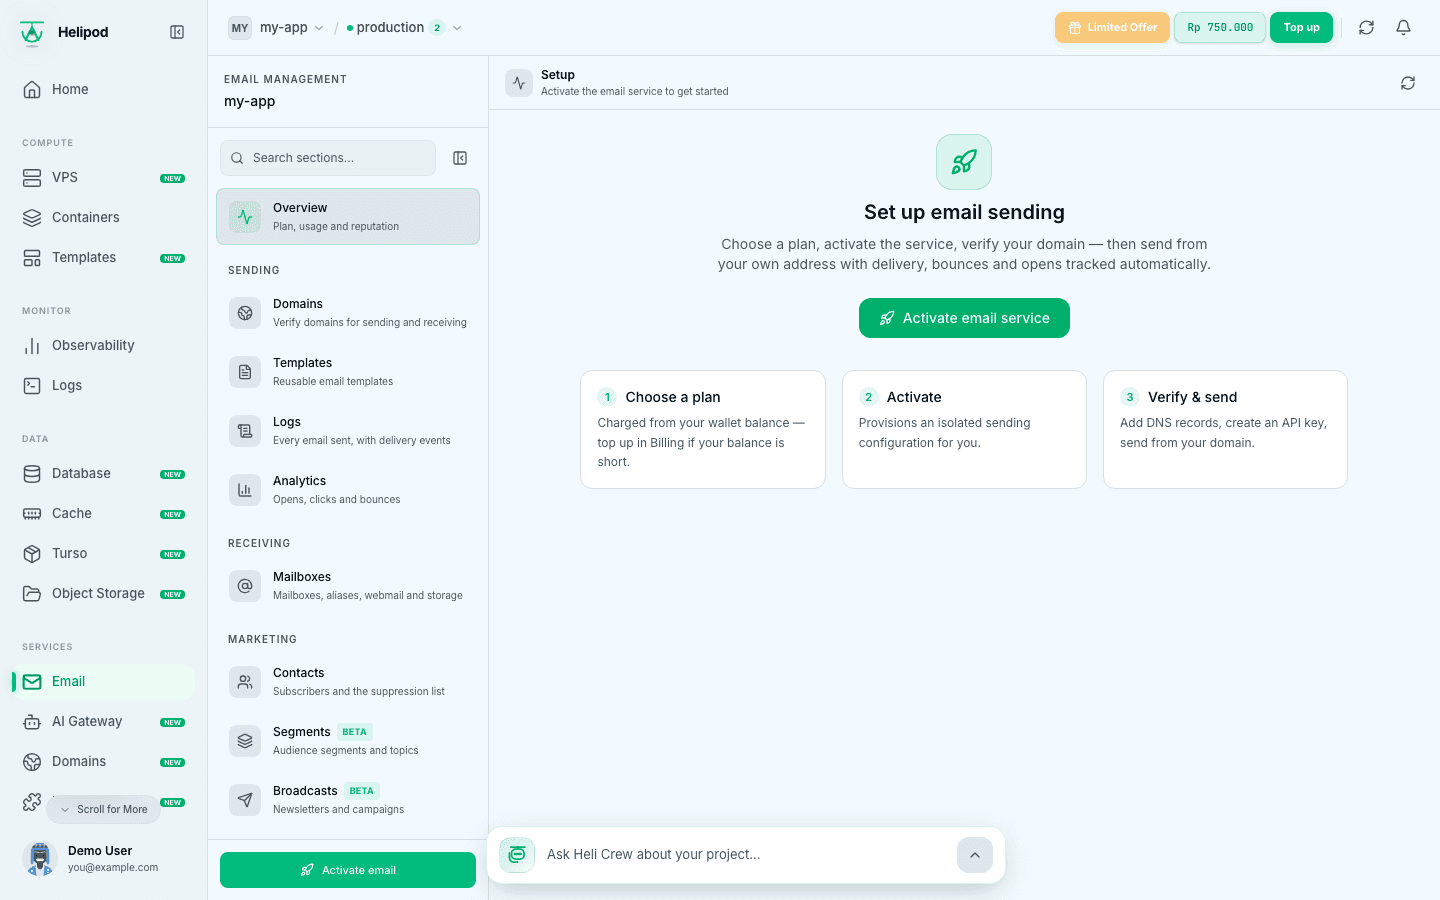This screenshot has width=1440, height=900.
Task: Open the my-app project dropdown
Action: tap(276, 28)
